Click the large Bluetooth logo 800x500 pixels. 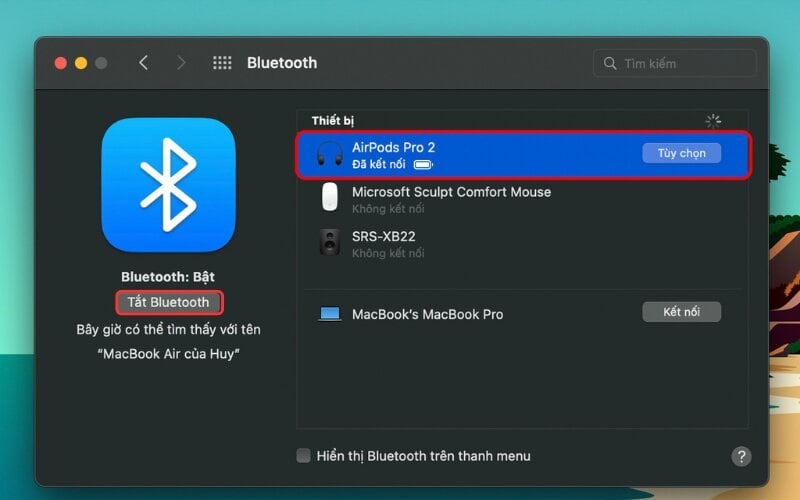168,185
